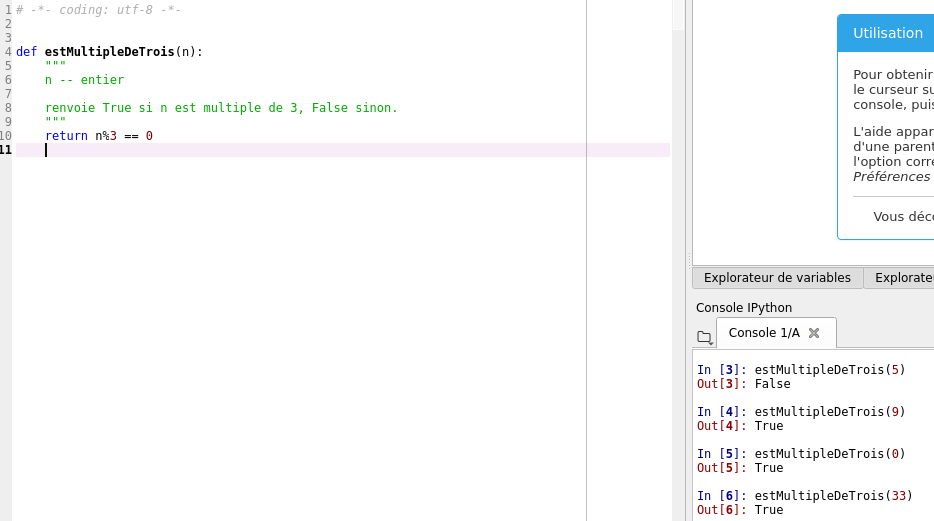This screenshot has height=521, width=934.
Task: Click console input estMultipleDeTrois(33)
Action: (x=833, y=496)
